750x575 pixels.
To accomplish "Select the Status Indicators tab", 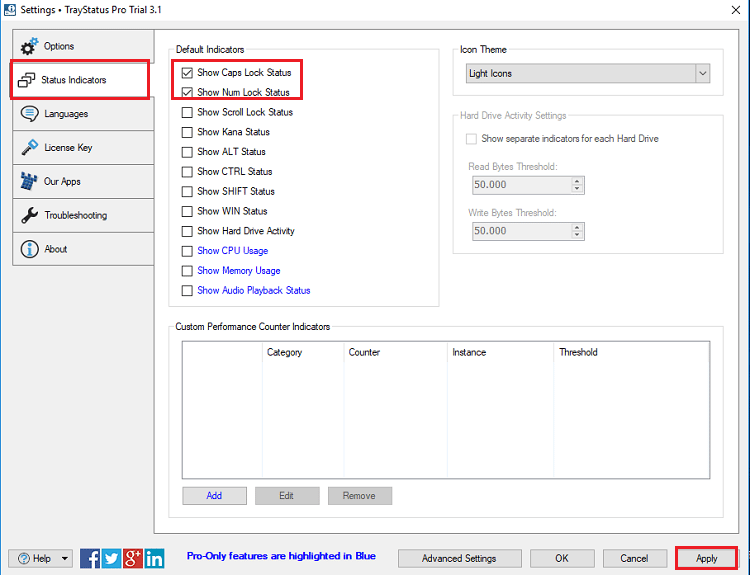I will 80,80.
